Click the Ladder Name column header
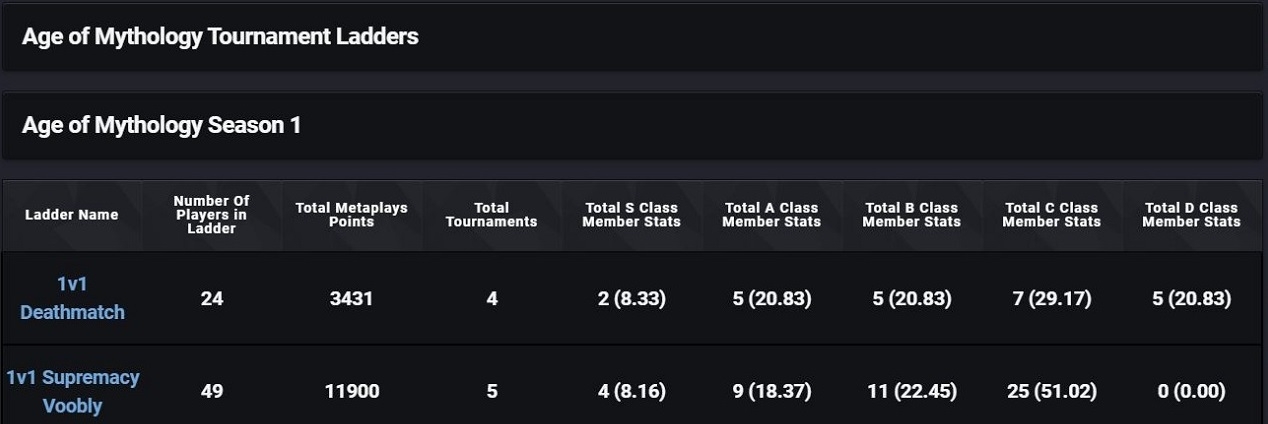This screenshot has width=1268, height=424. [x=72, y=215]
